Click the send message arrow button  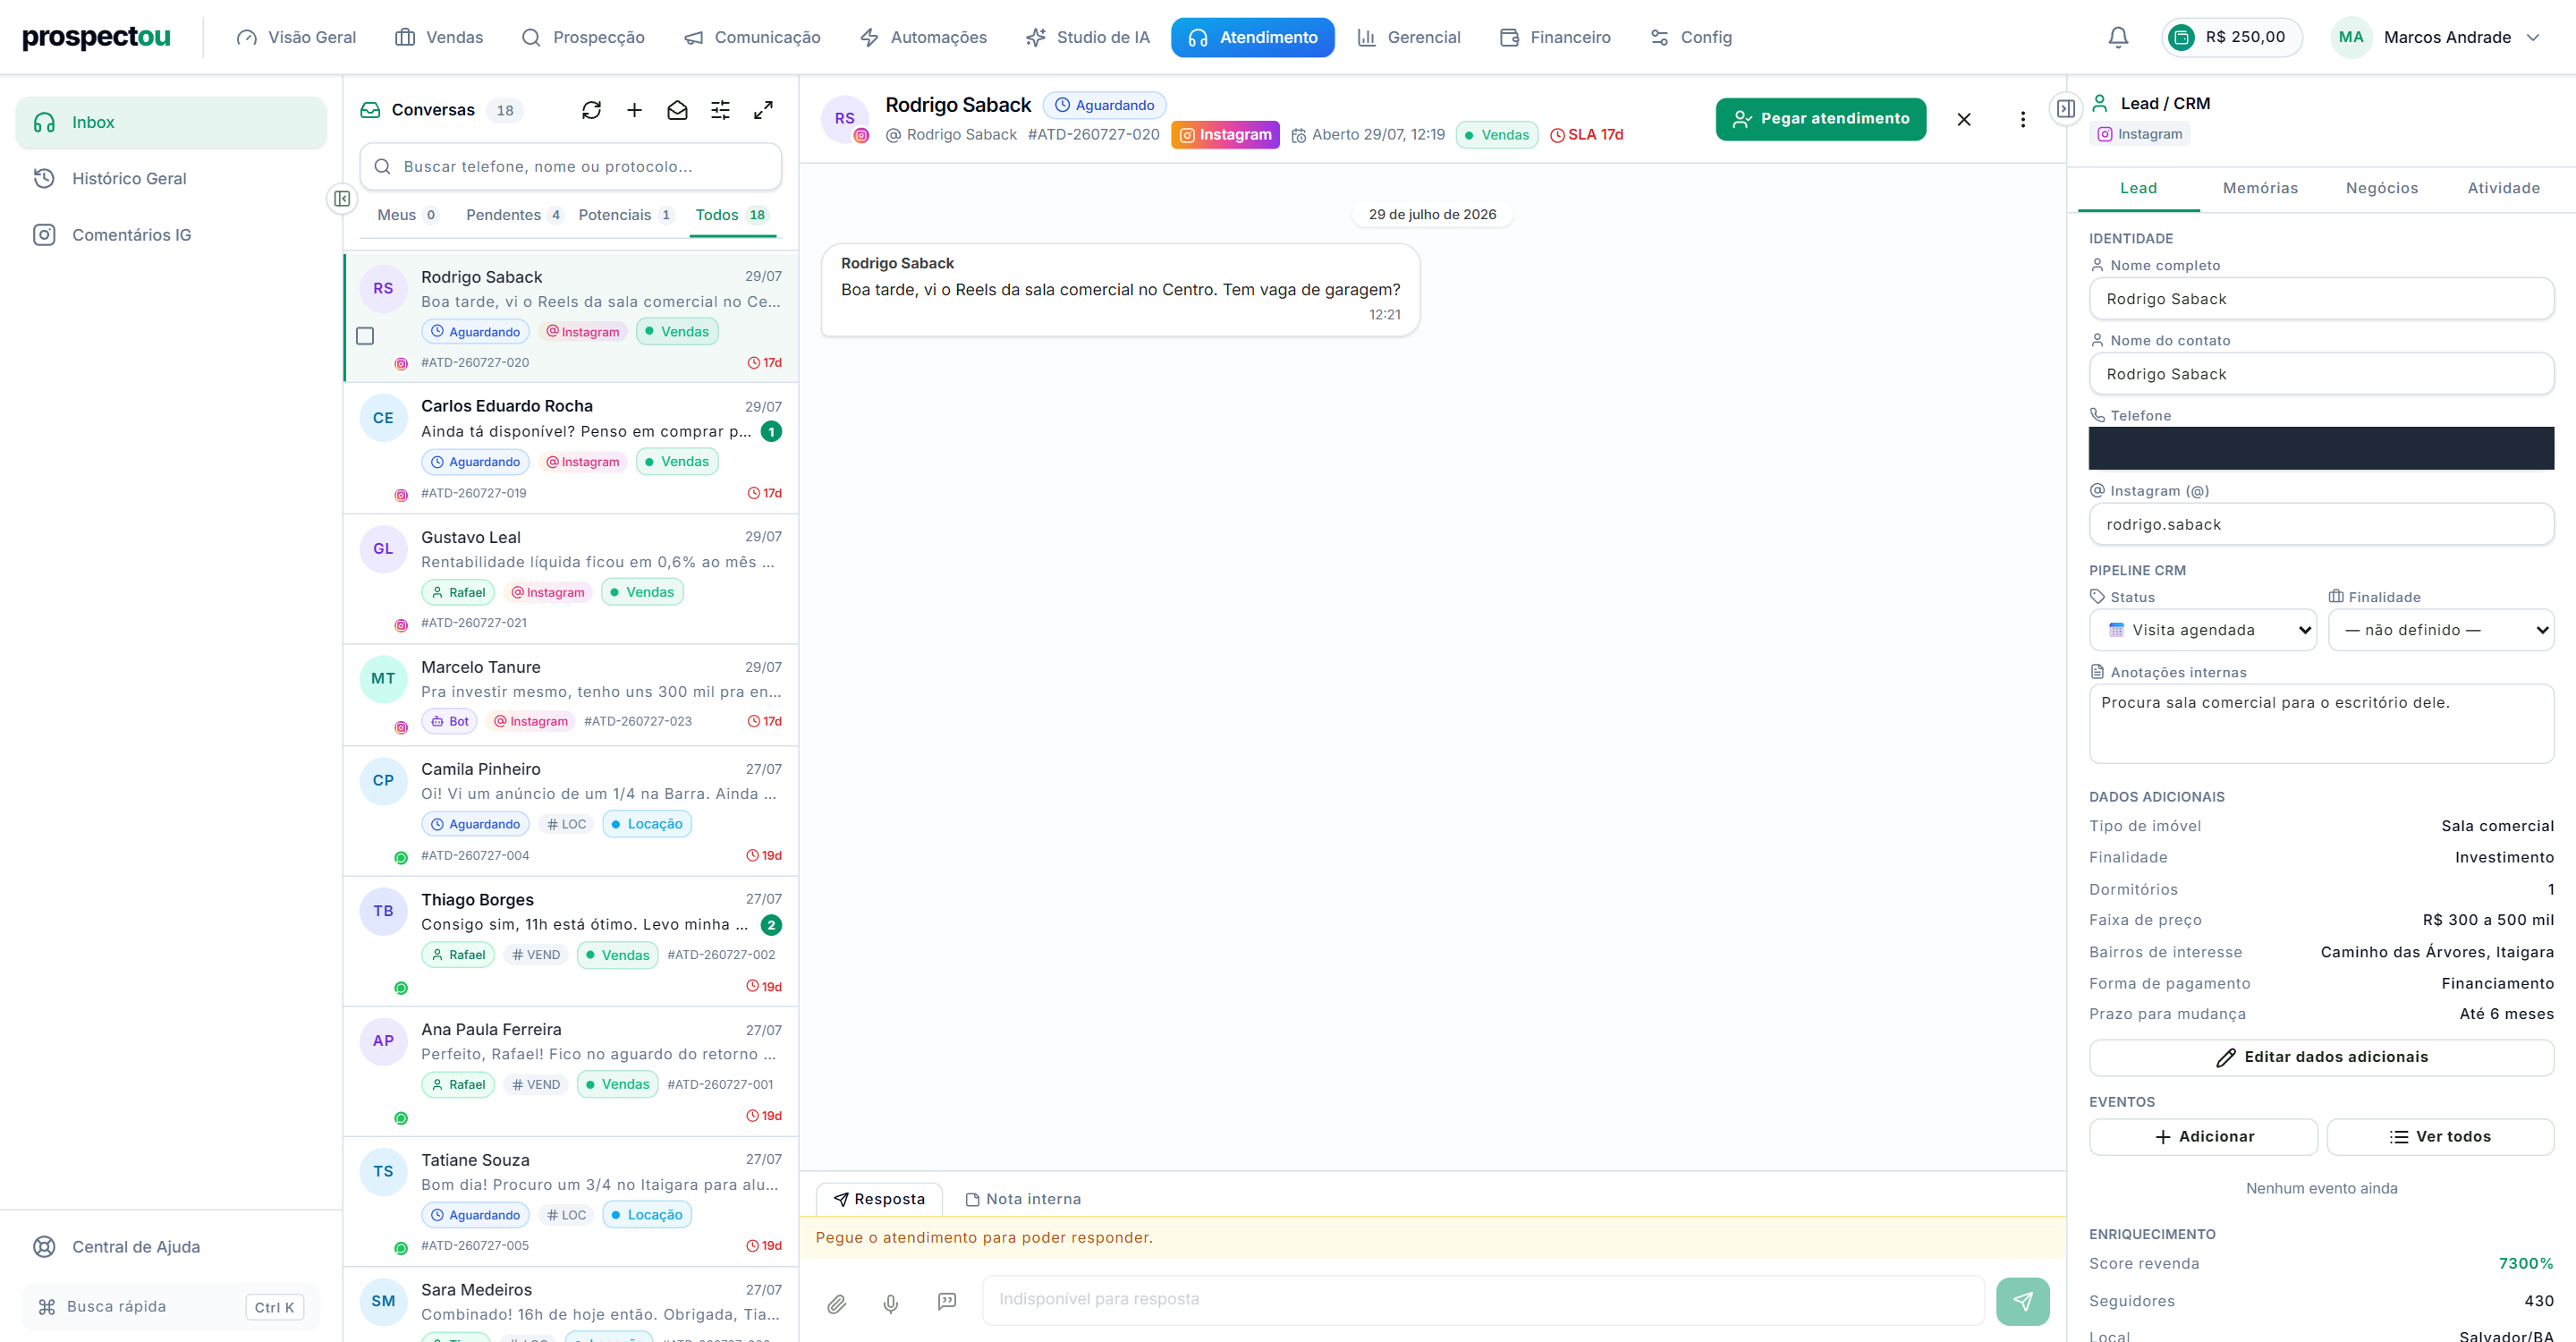click(x=2022, y=1301)
